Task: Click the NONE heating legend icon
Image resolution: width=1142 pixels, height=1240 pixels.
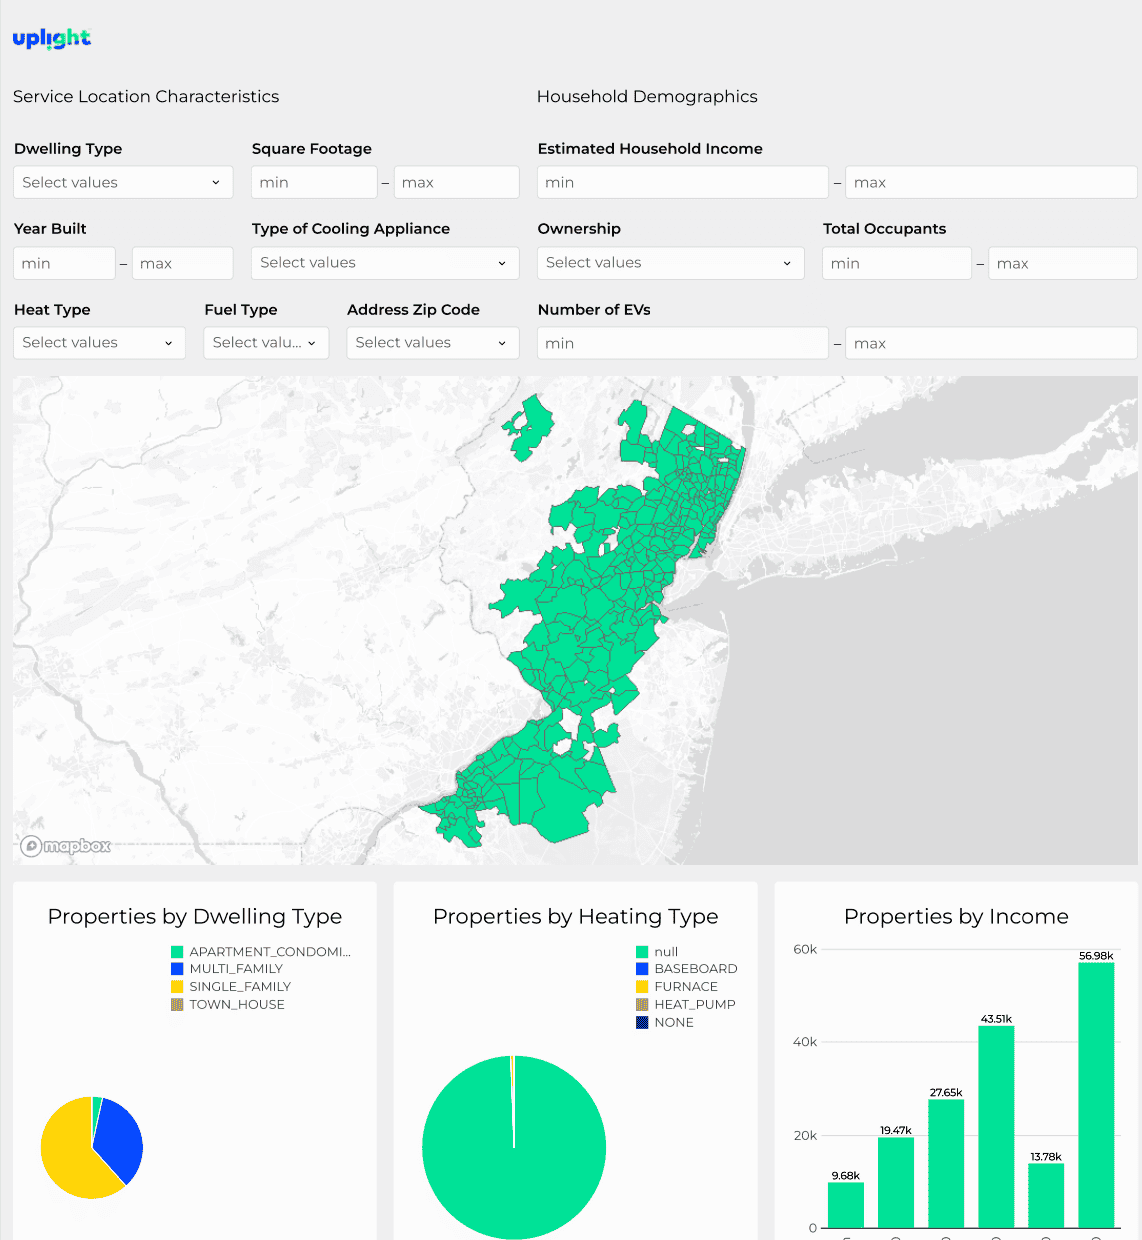Action: click(642, 1023)
